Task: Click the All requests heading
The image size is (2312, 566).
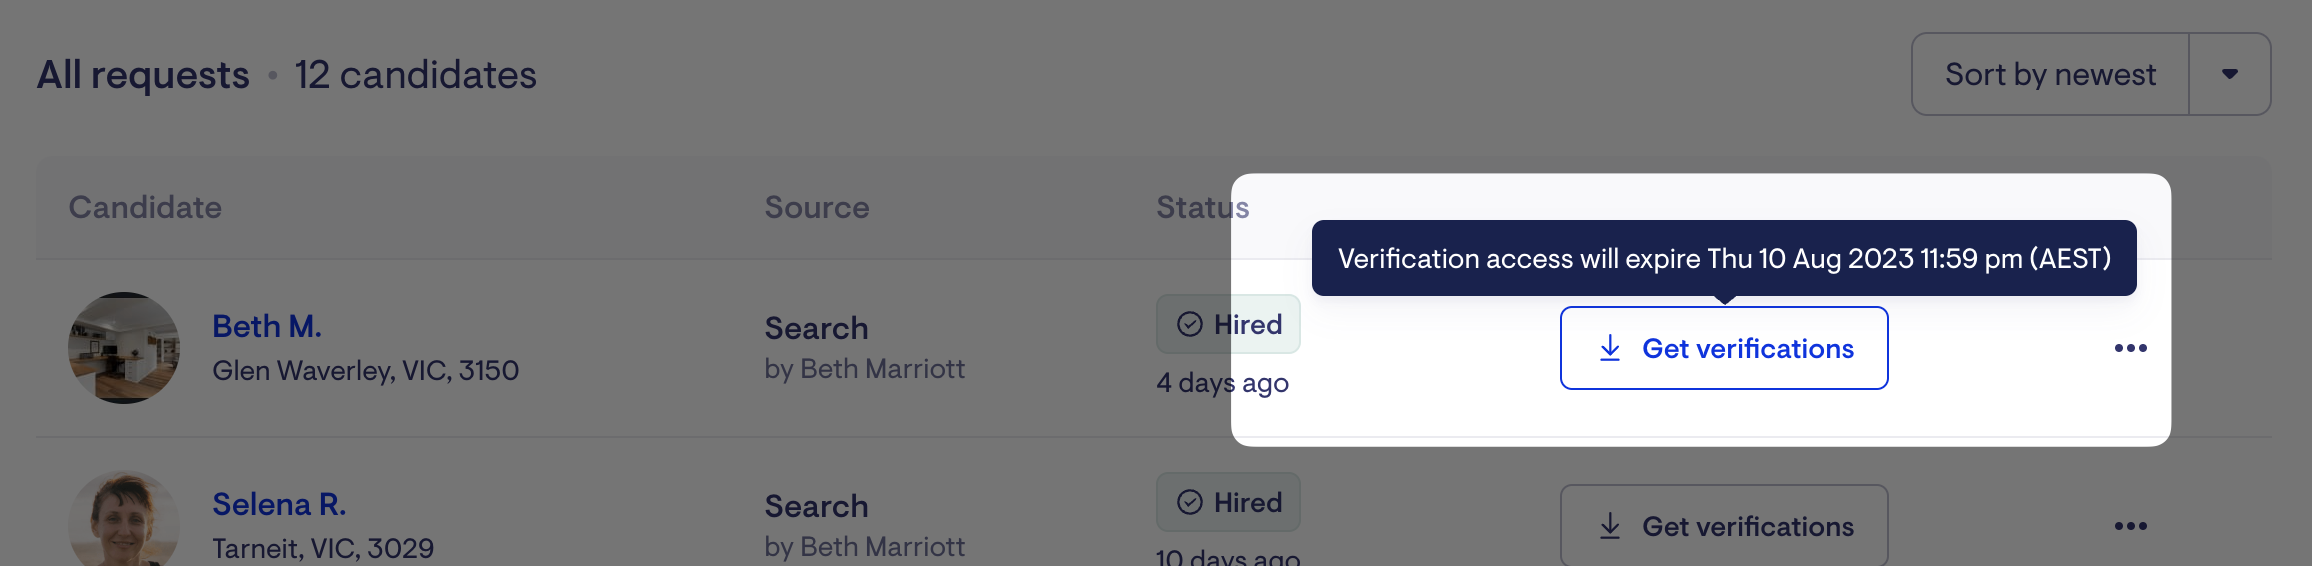Action: [x=143, y=75]
